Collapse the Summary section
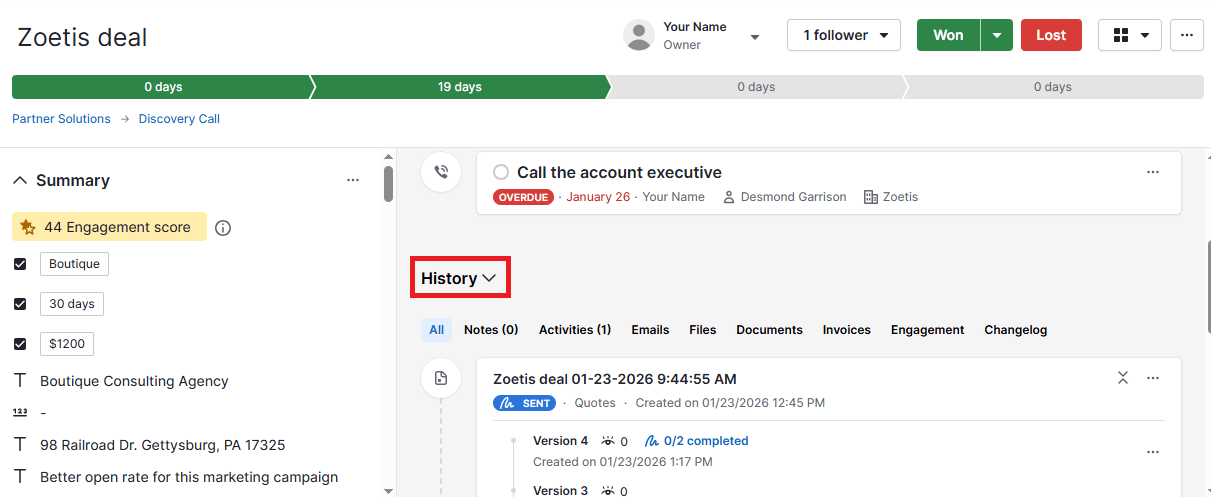Image resolution: width=1211 pixels, height=497 pixels. point(20,181)
